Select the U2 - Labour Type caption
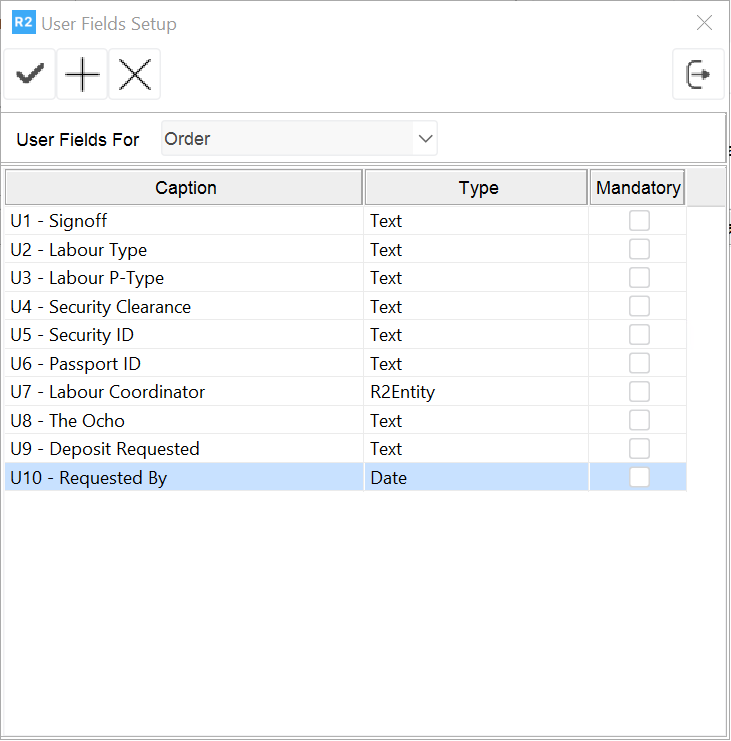The height and width of the screenshot is (741, 731). 78,250
